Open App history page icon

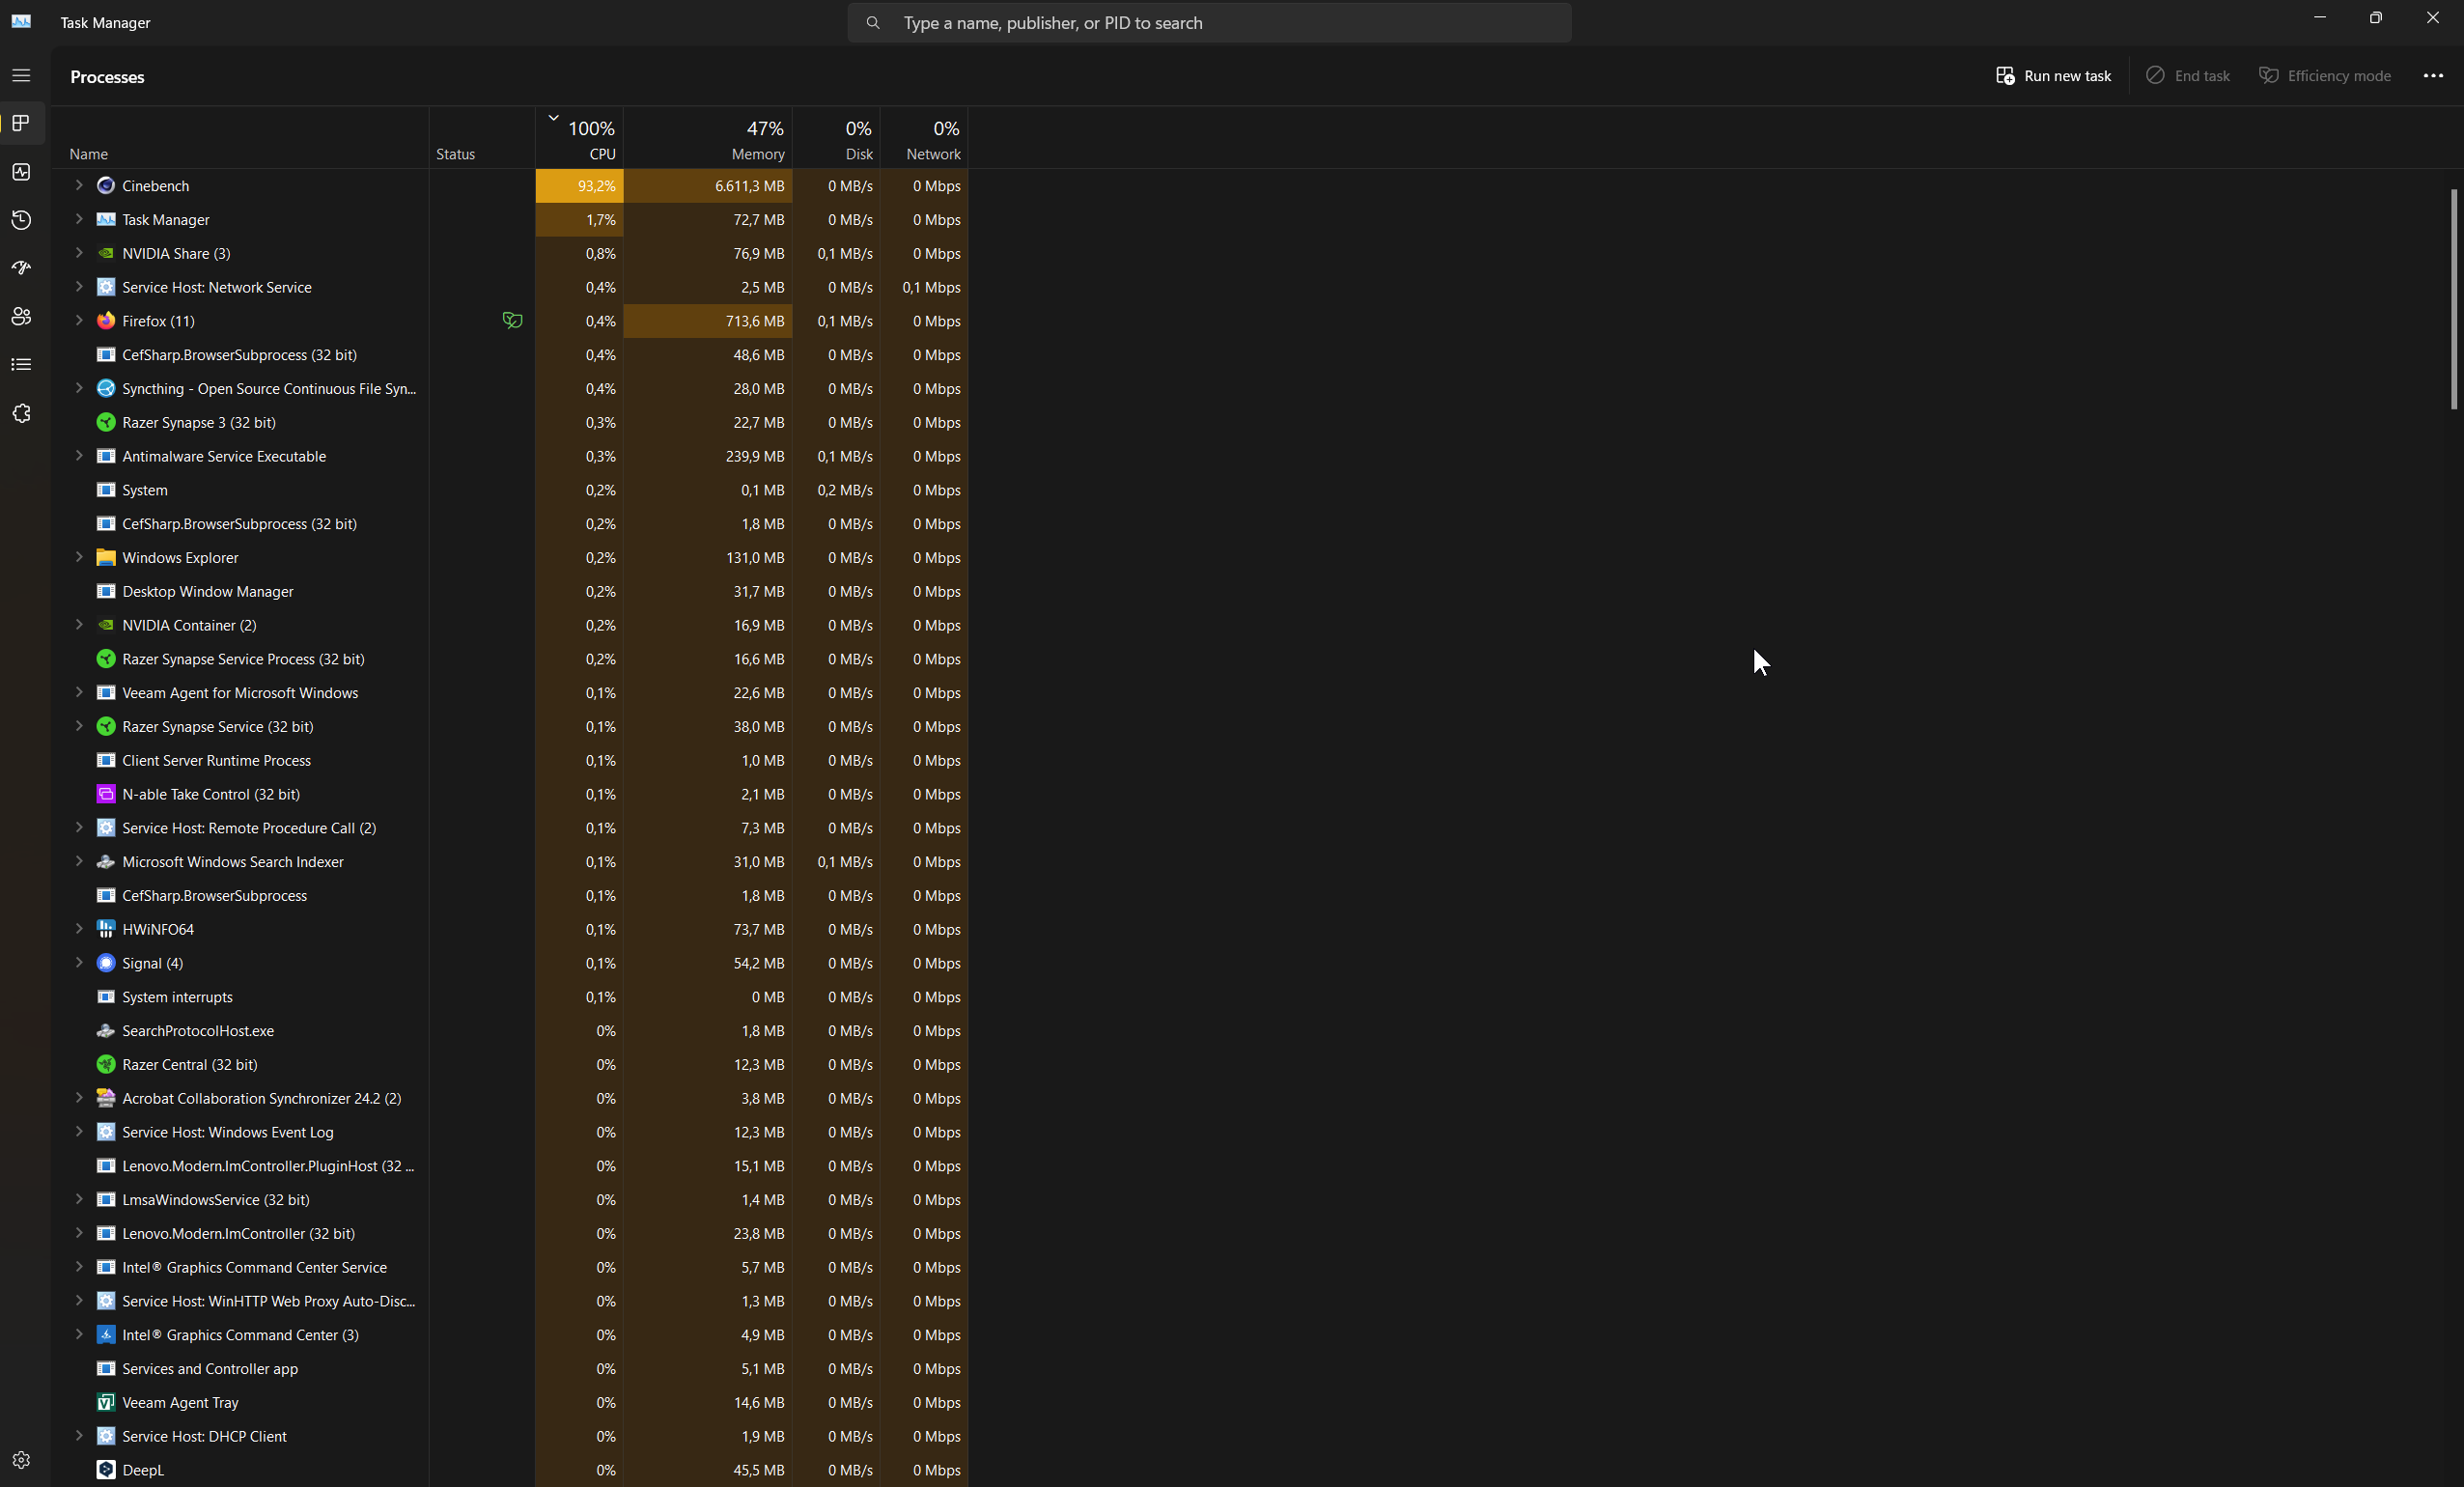(21, 220)
